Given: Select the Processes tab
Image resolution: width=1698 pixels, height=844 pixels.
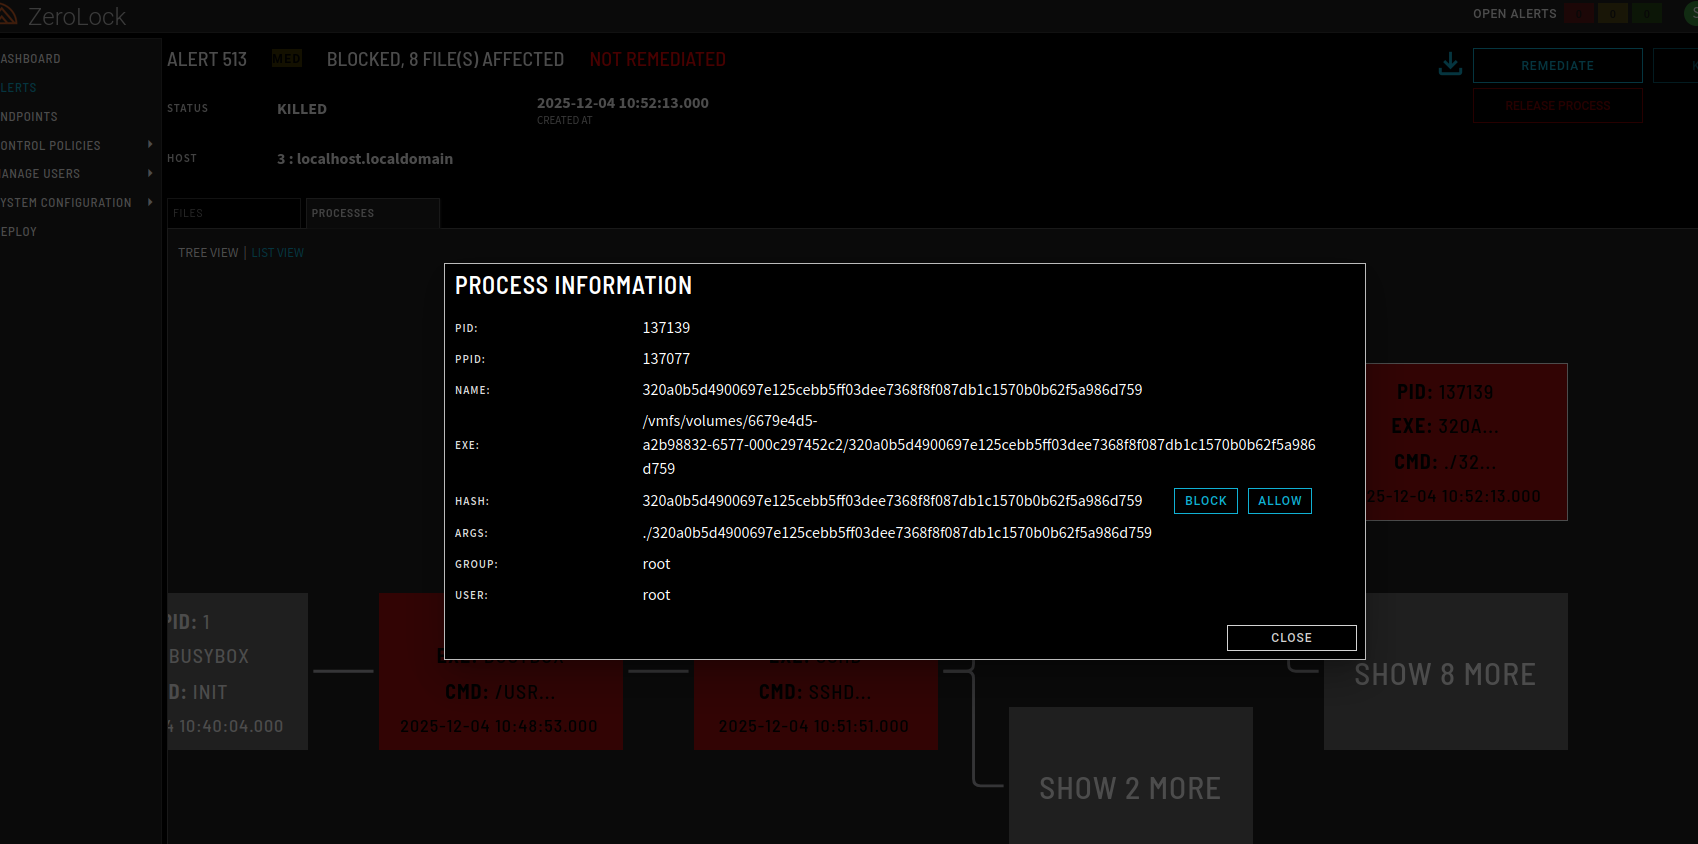Looking at the screenshot, I should point(372,213).
